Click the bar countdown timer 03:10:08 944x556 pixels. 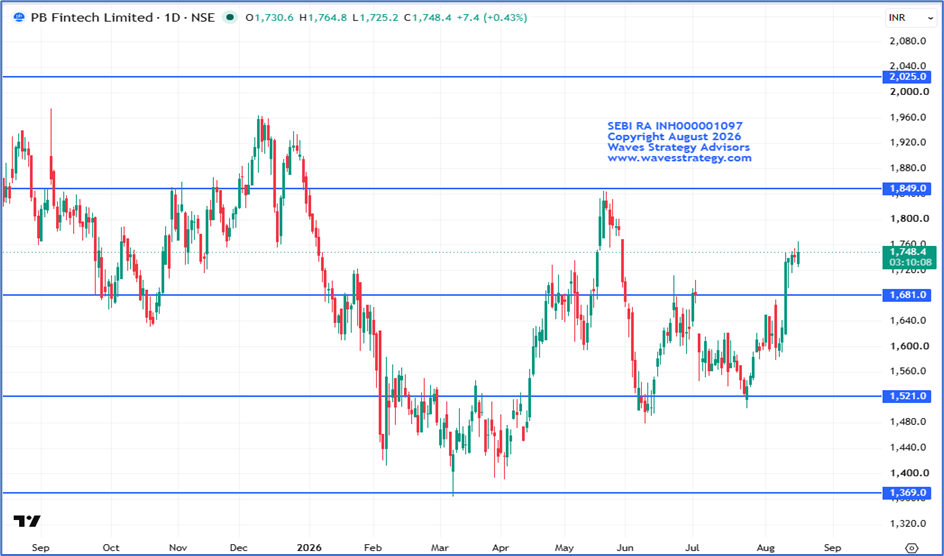909,263
